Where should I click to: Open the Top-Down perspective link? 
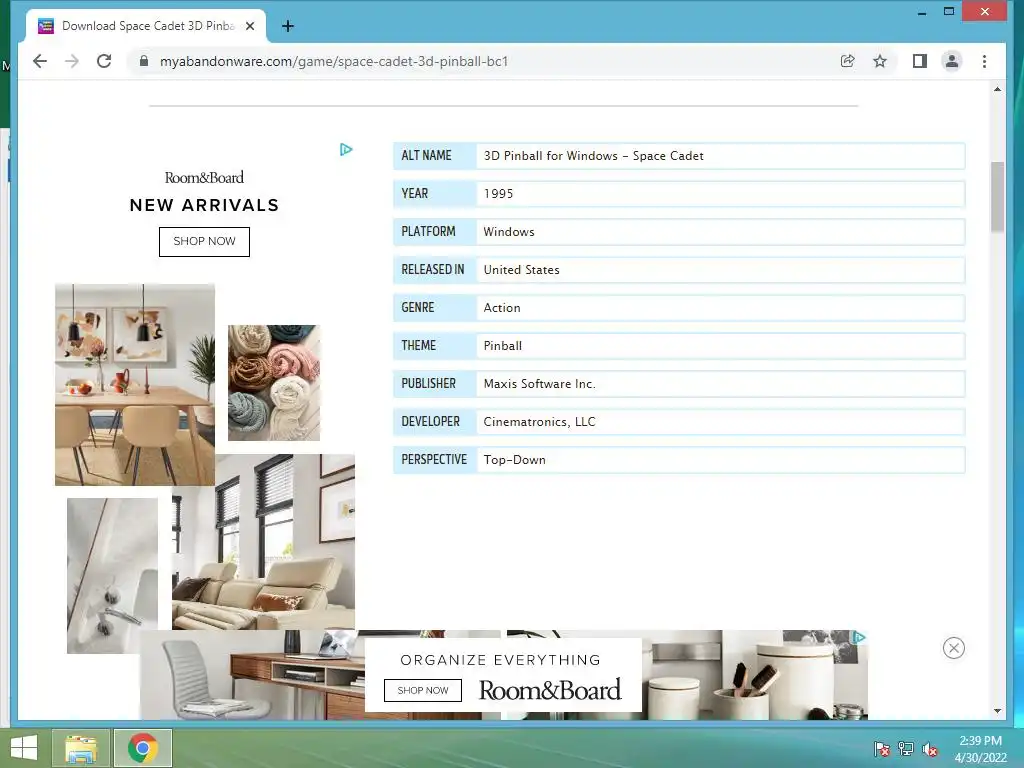515,460
